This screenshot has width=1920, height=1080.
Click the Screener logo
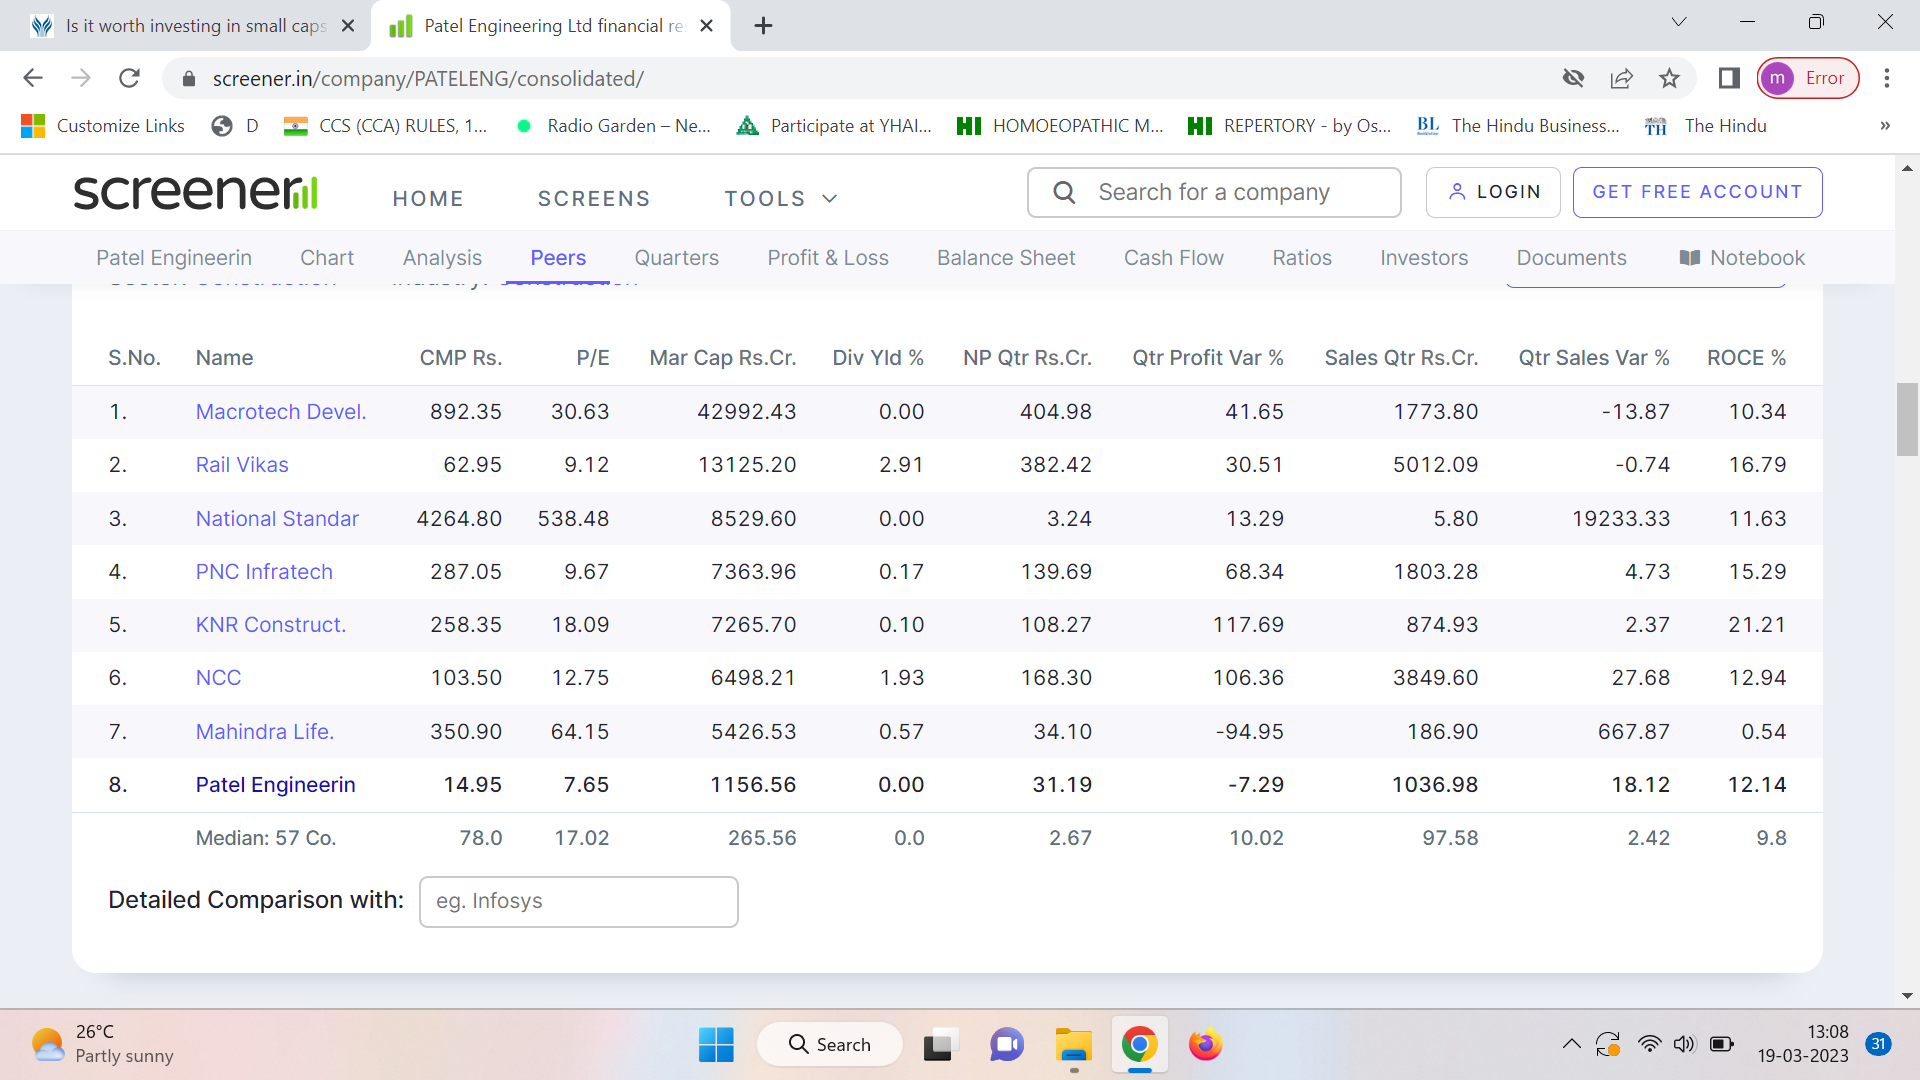pos(196,192)
